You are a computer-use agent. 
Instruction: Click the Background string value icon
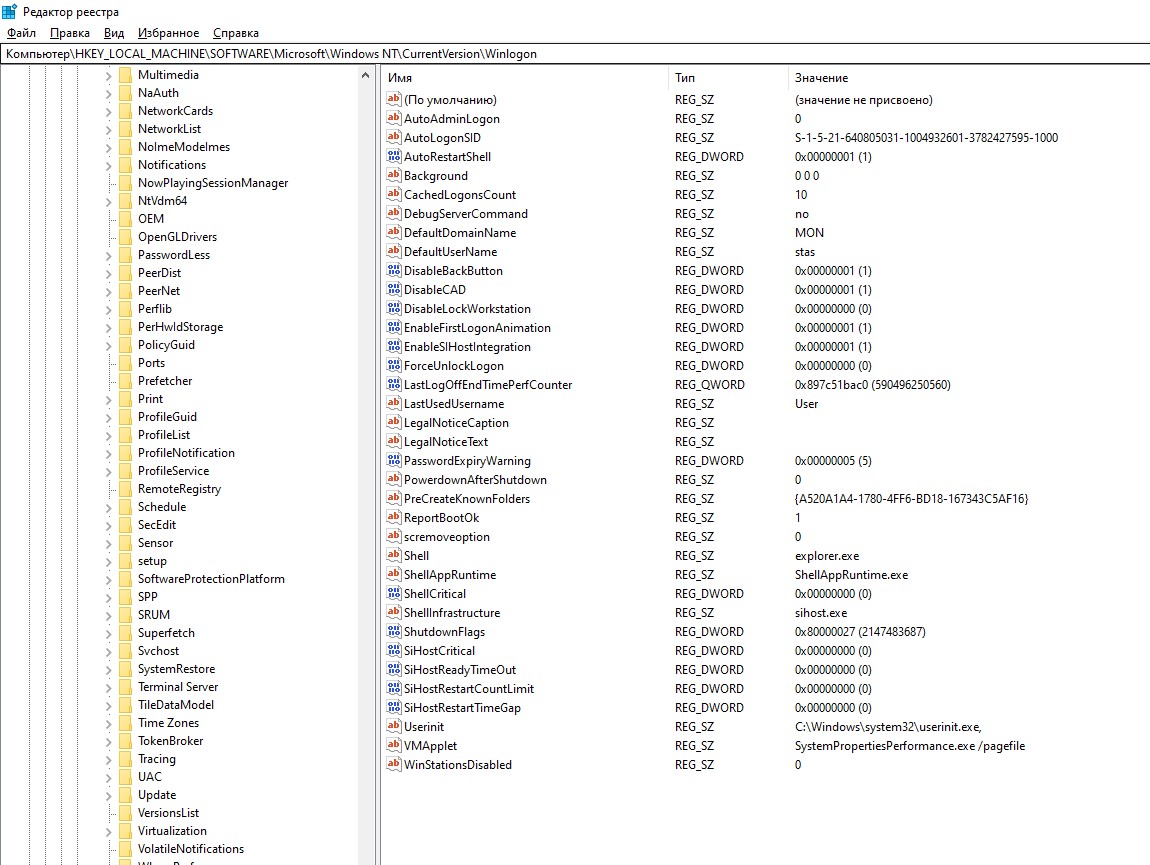click(394, 175)
